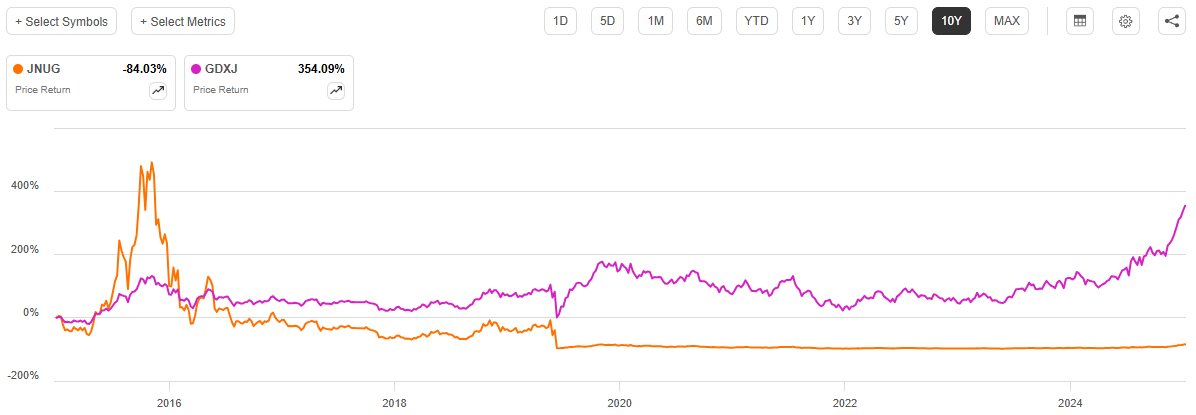The width and height of the screenshot is (1196, 415).
Task: Open the Select Symbols dropdown
Action: point(61,21)
